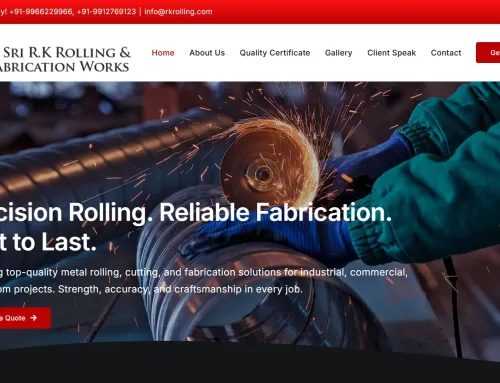Open the Gallery menu item
500x383 pixels.
[x=338, y=53]
